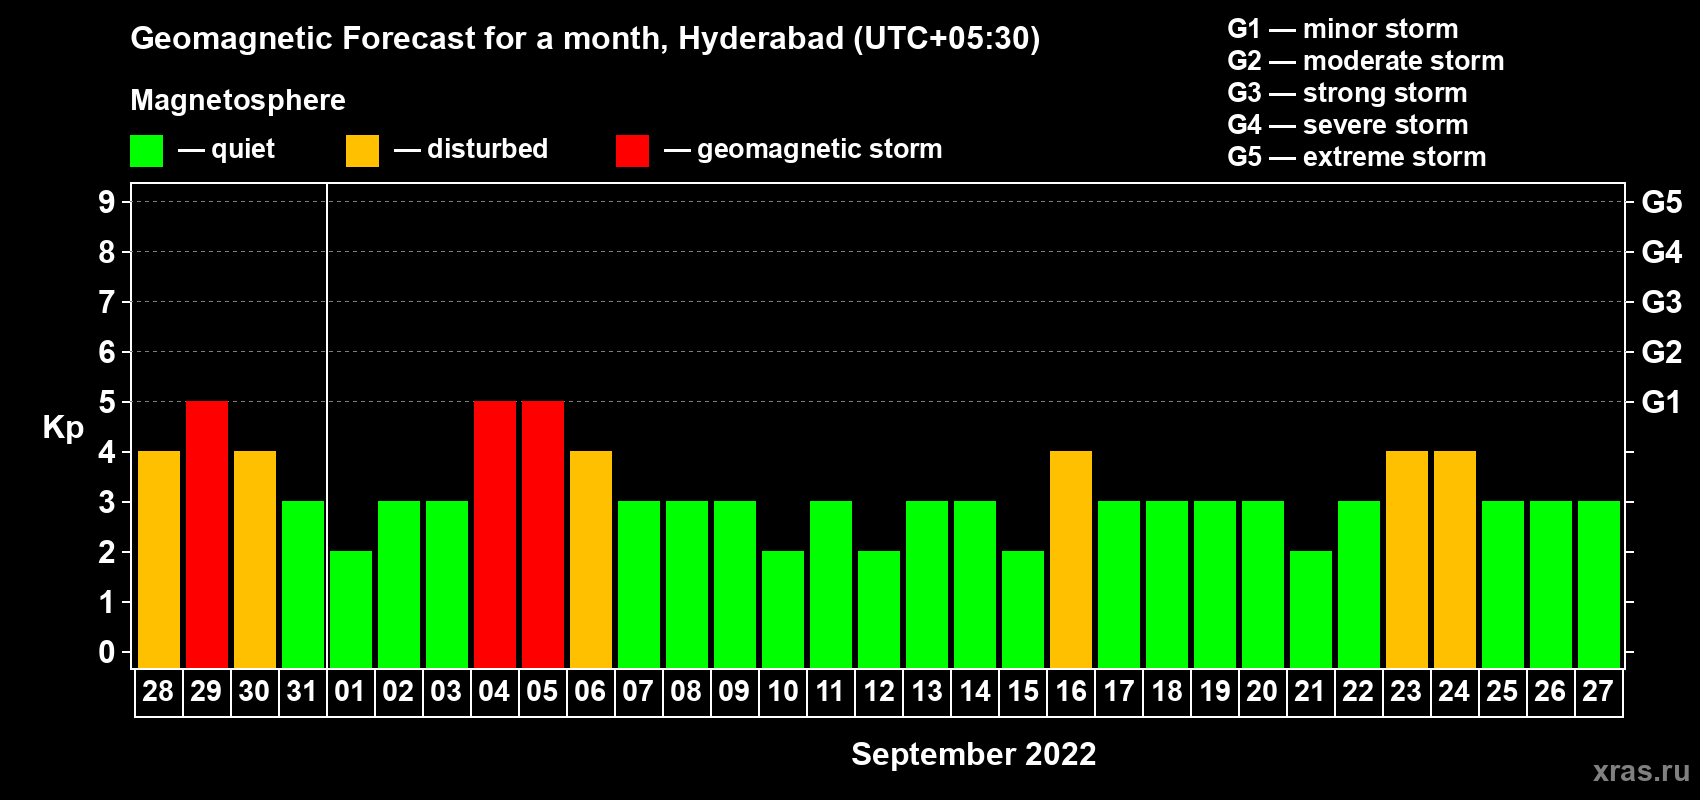The height and width of the screenshot is (800, 1700).
Task: Click the G1 storm level label
Action: [1661, 402]
